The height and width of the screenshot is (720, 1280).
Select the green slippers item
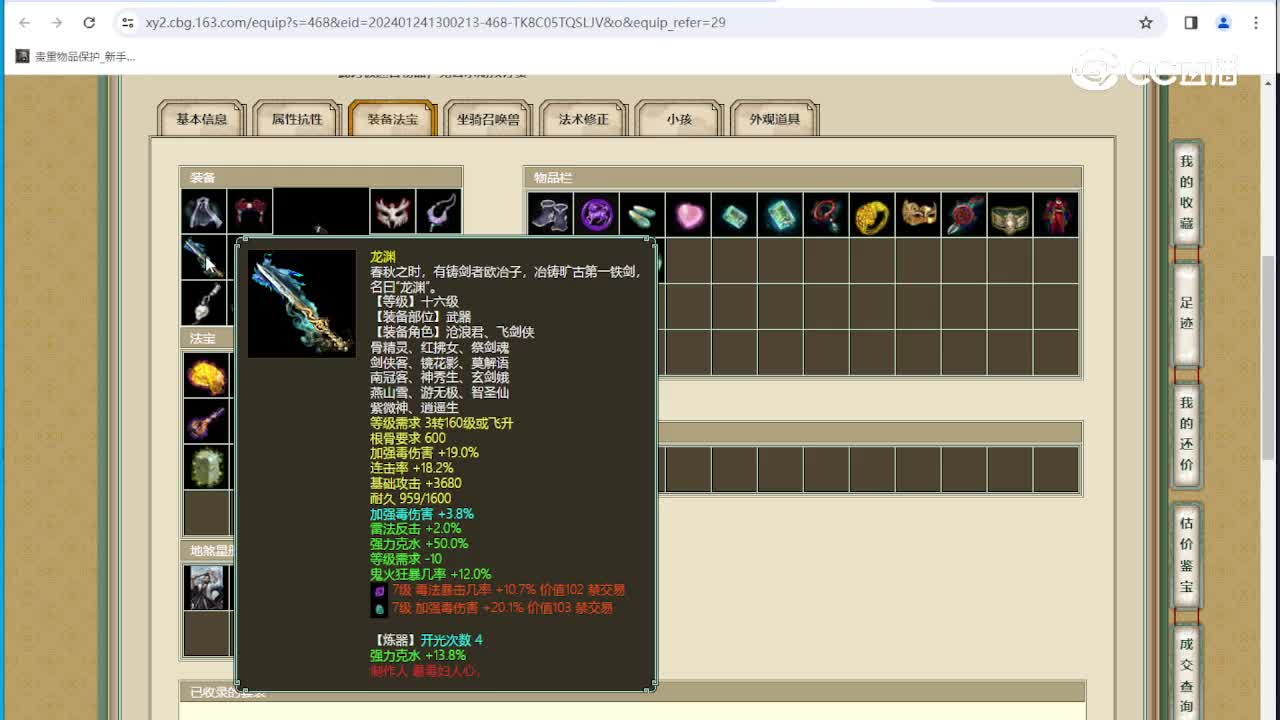pos(642,214)
